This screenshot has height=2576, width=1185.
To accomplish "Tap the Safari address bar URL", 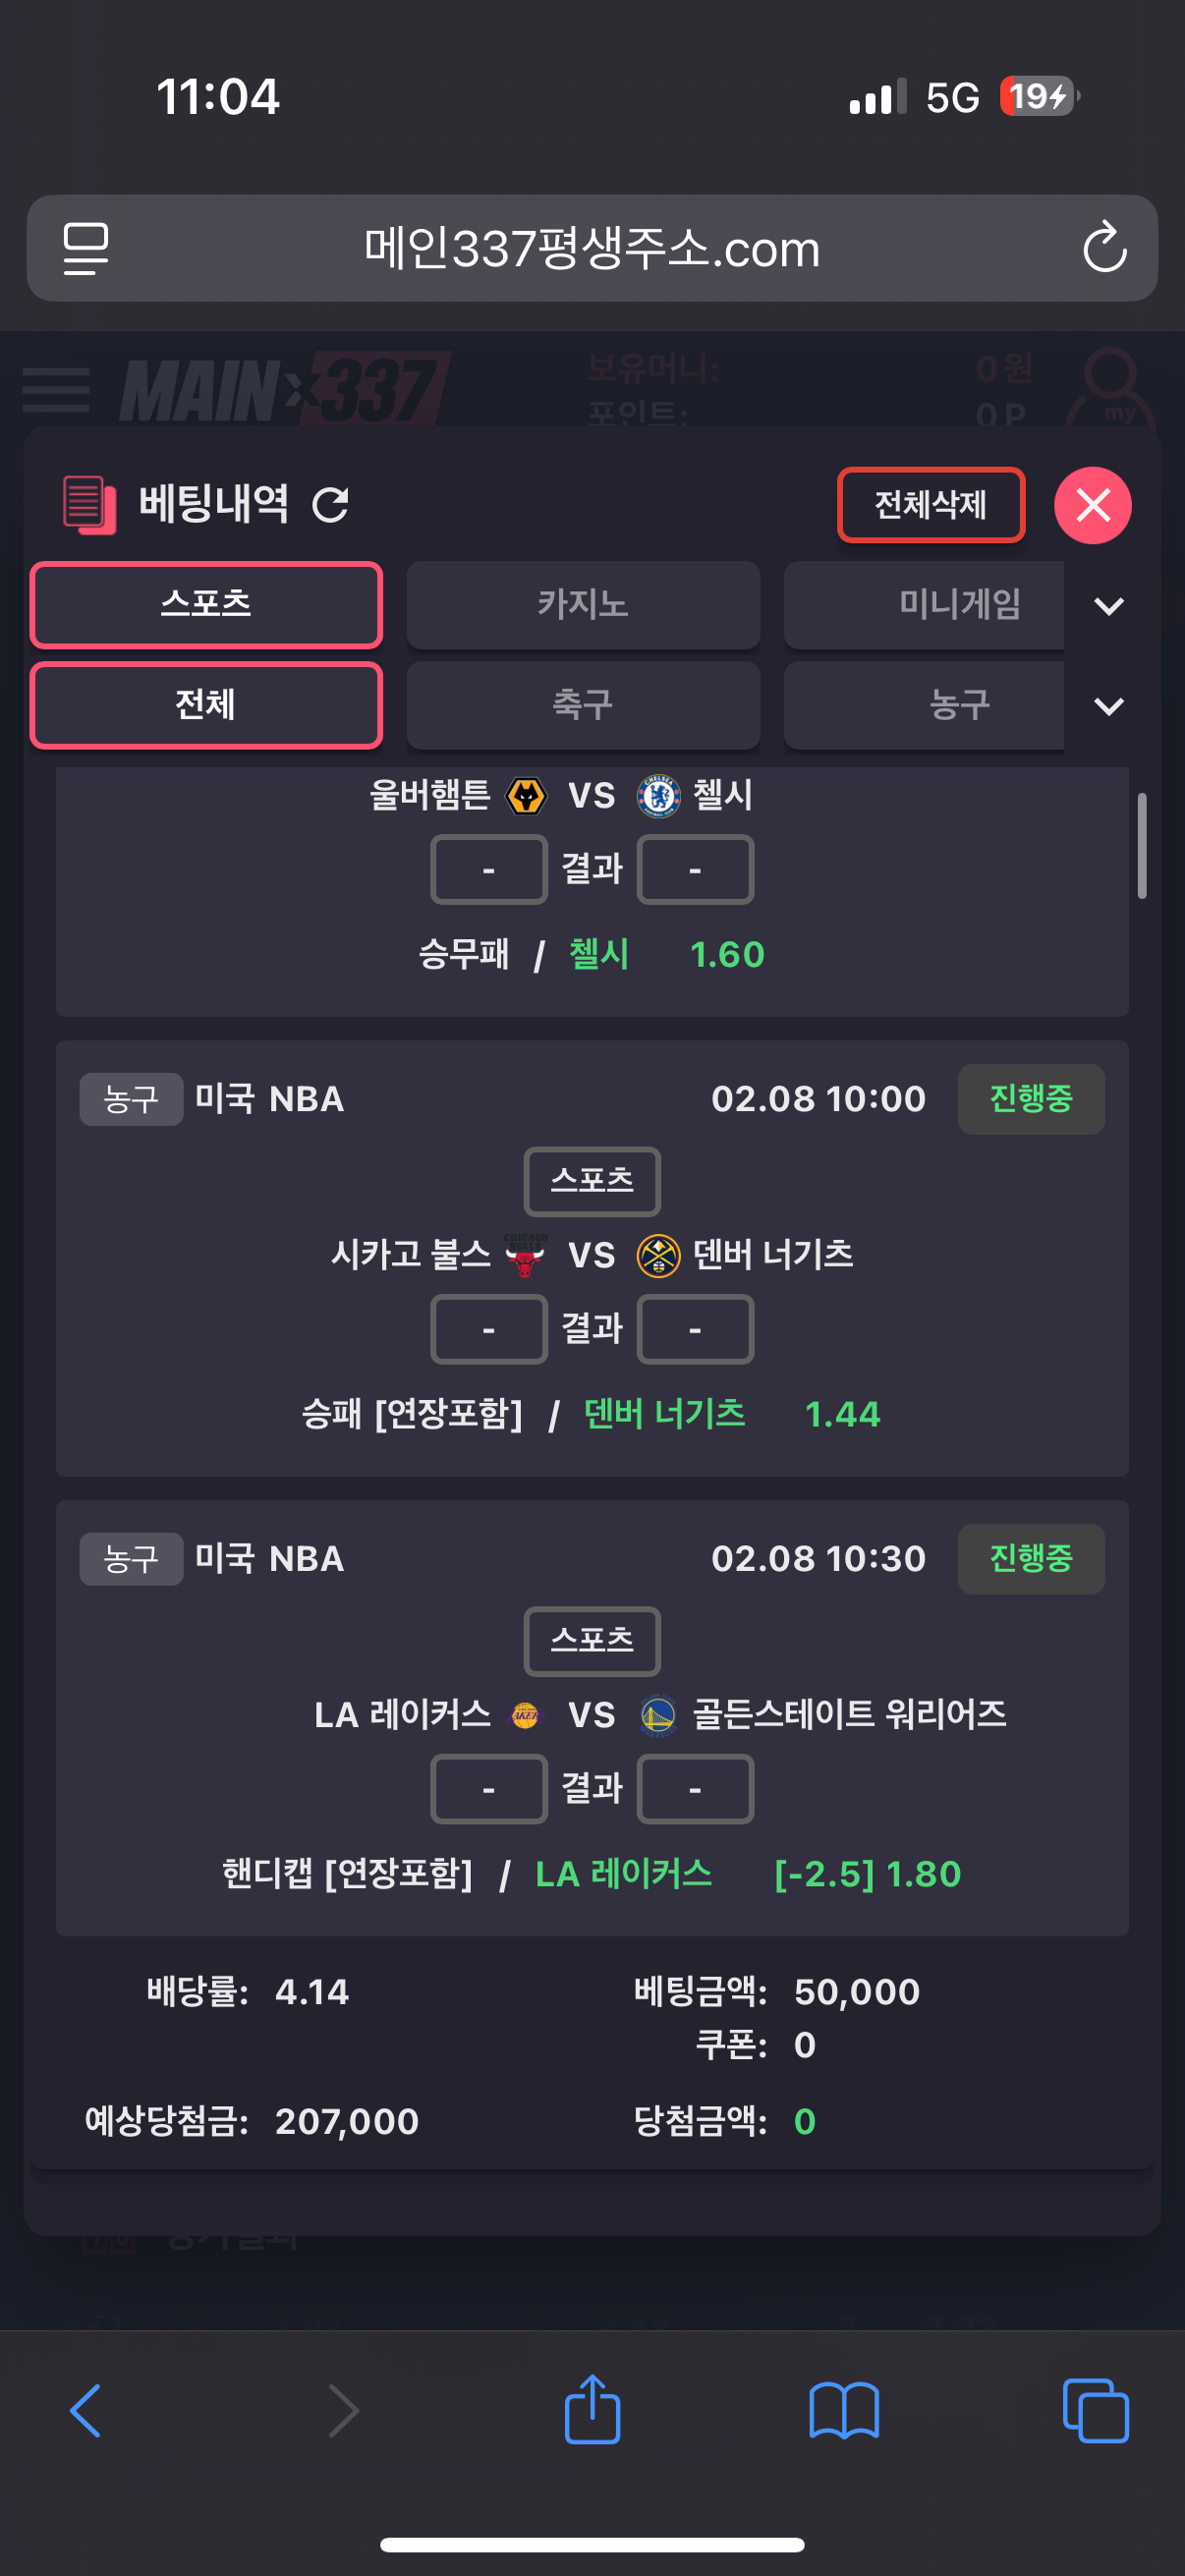I will click(592, 248).
